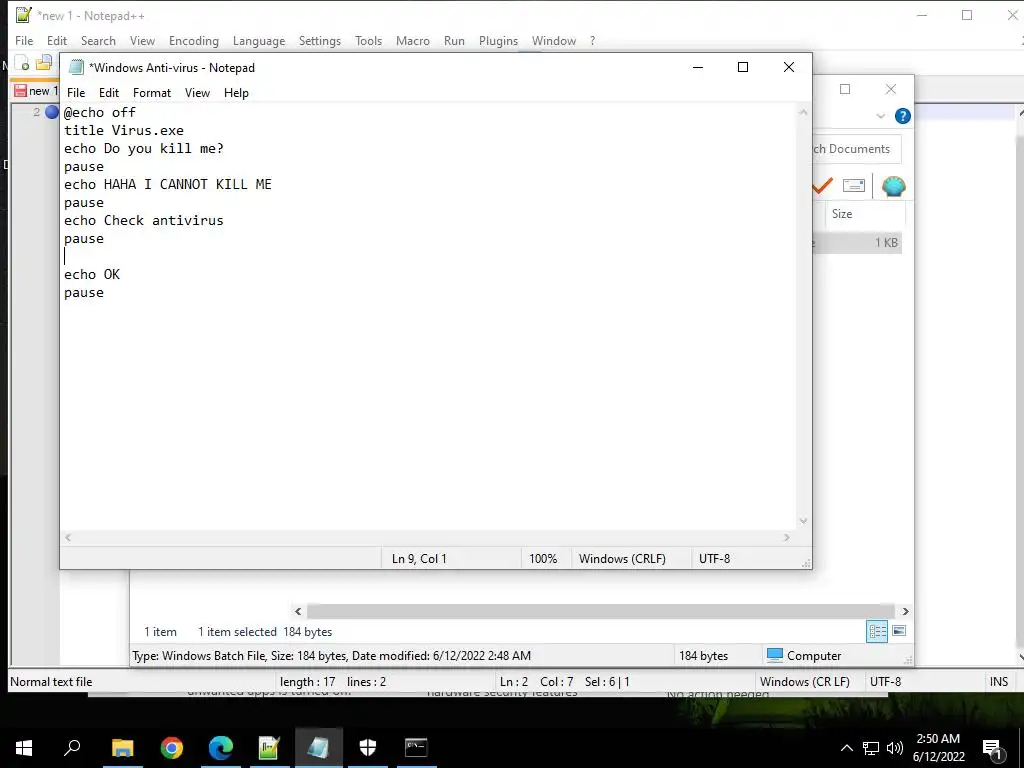
Task: Click the INS indicator in Notepad++ status bar
Action: [999, 682]
